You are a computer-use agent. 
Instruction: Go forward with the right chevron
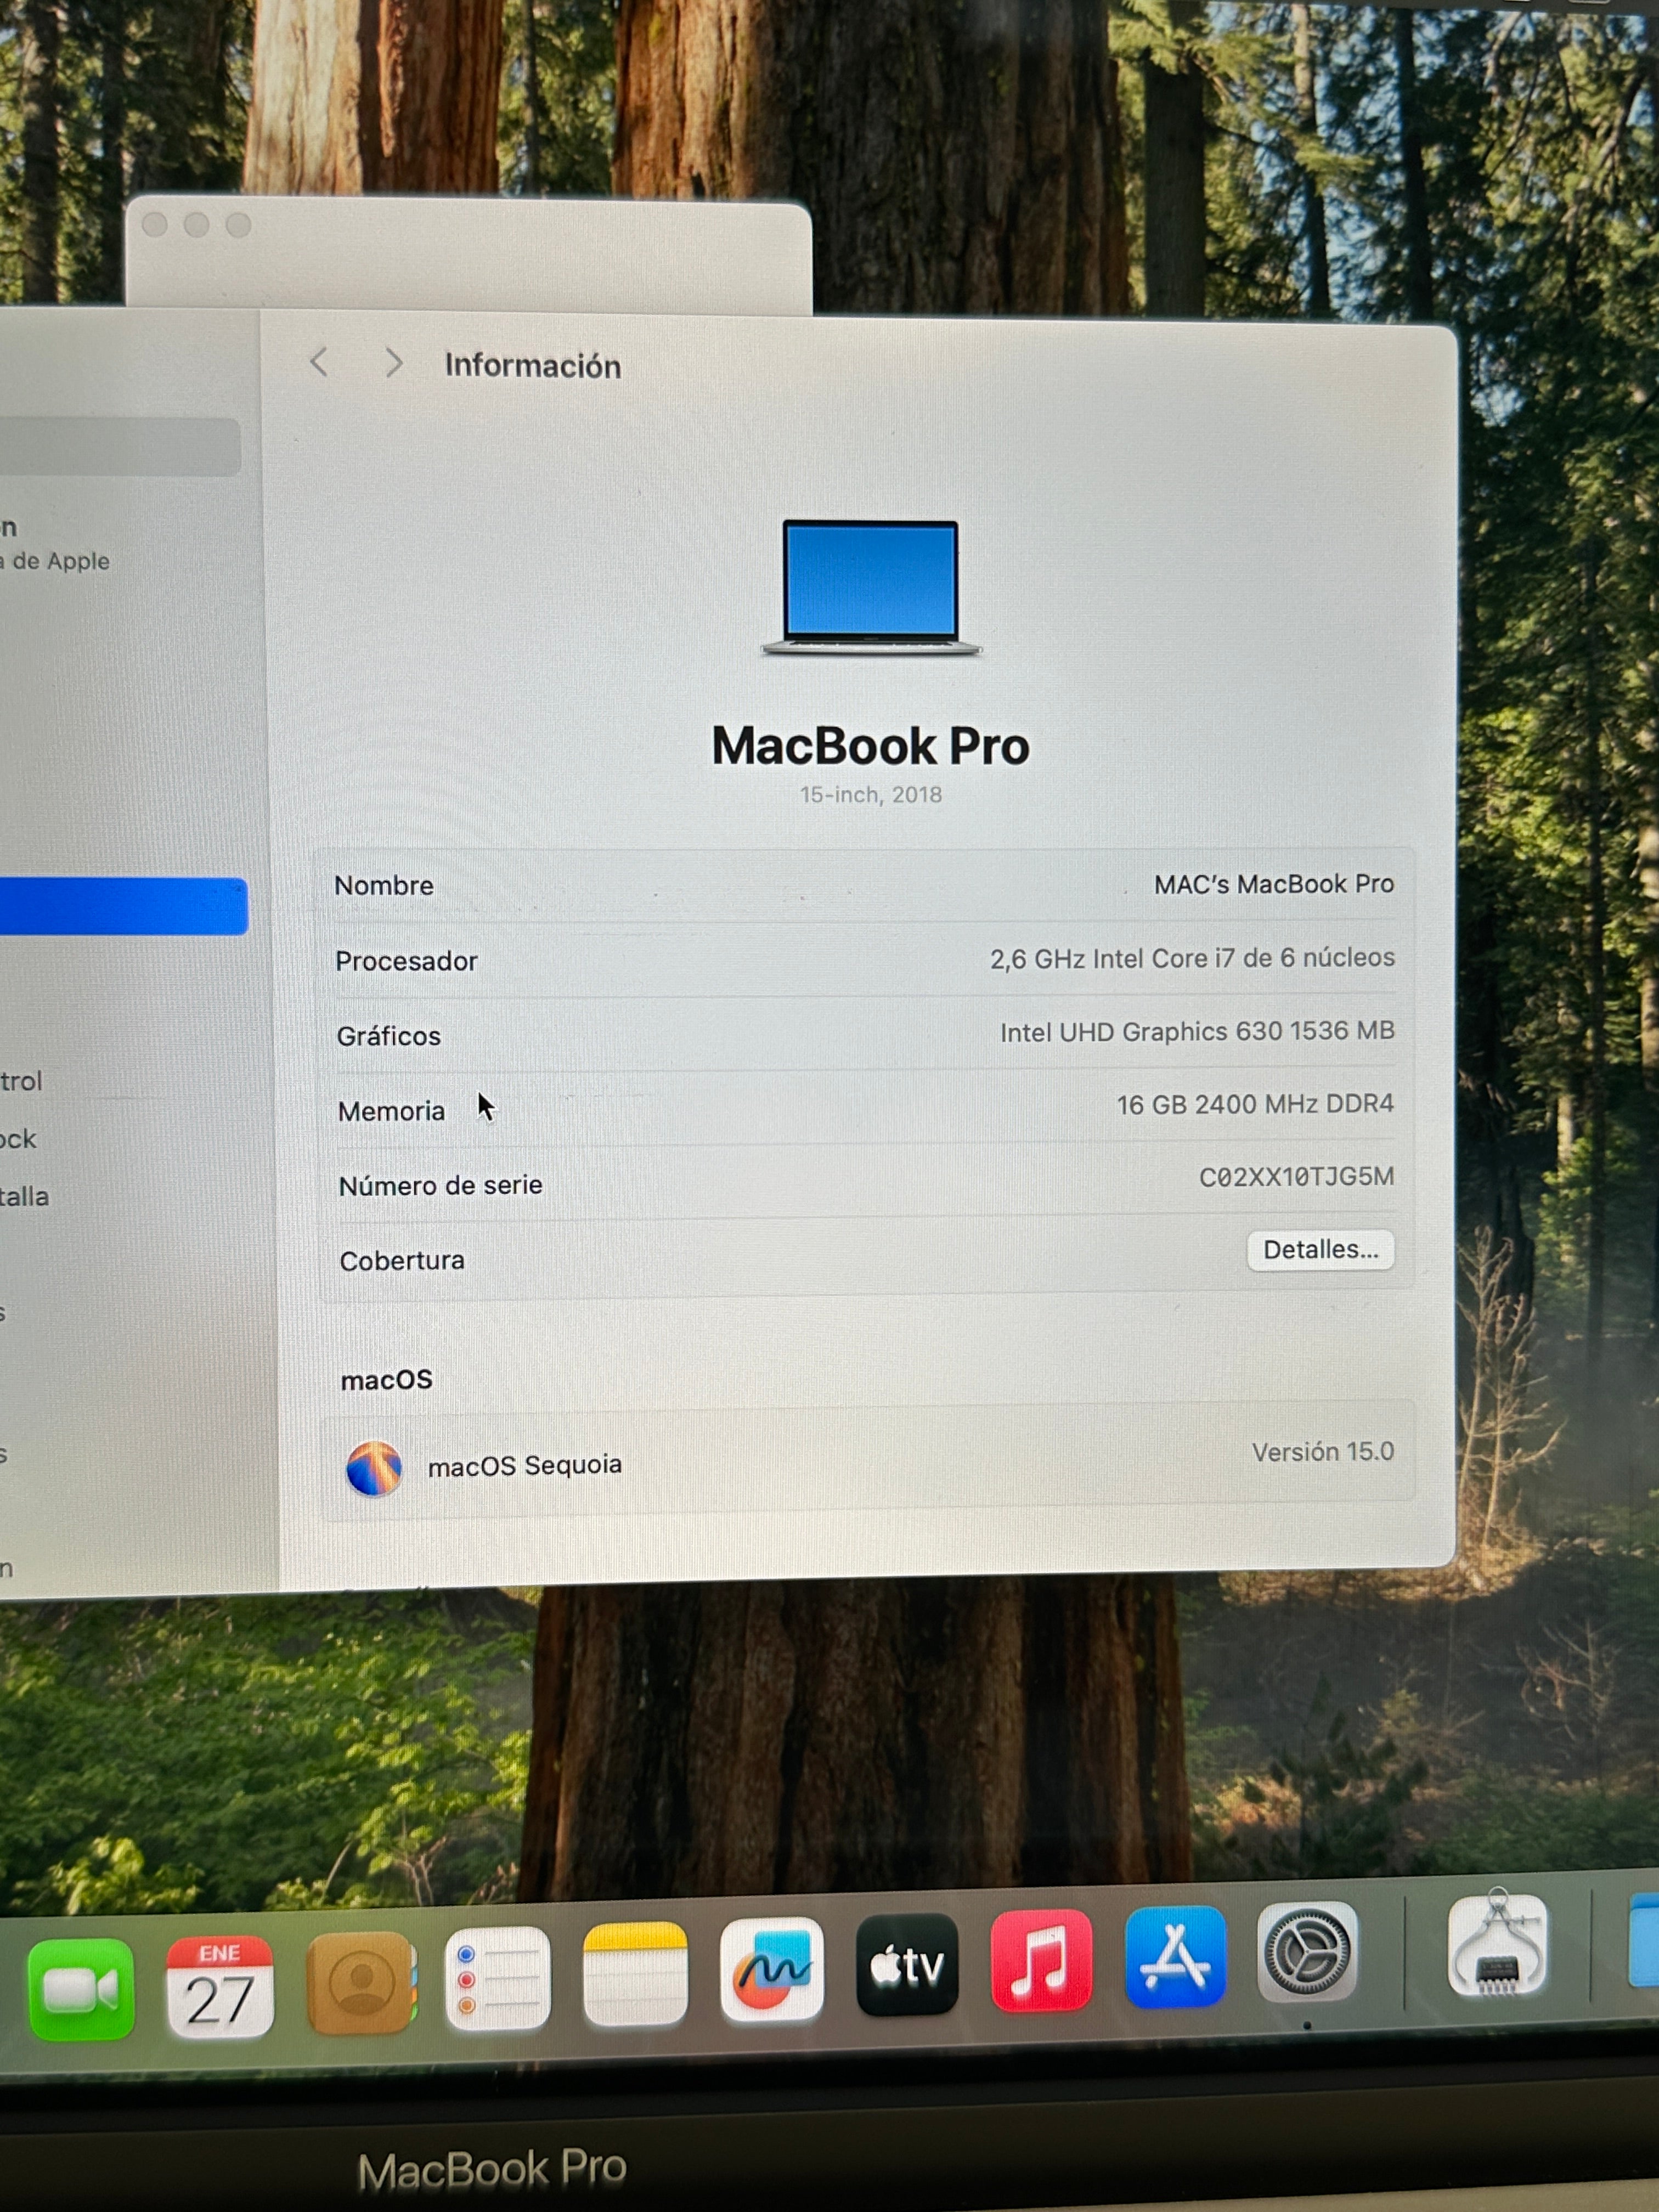point(394,363)
